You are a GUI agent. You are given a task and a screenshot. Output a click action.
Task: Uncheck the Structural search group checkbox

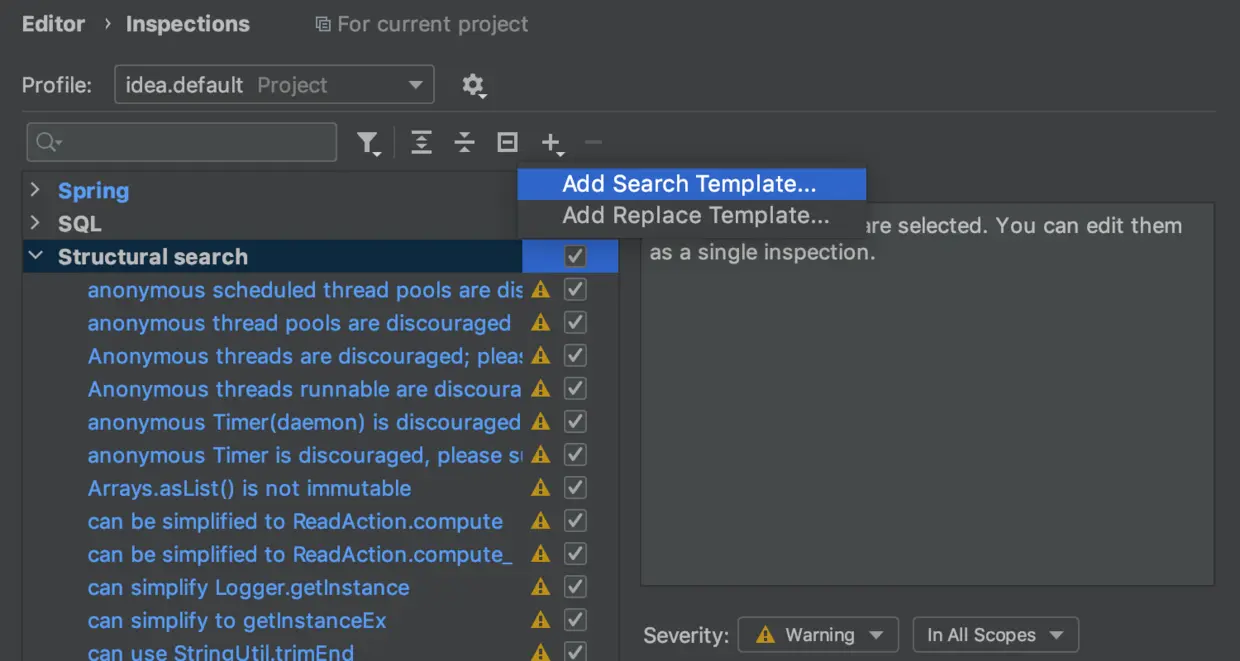[575, 256]
